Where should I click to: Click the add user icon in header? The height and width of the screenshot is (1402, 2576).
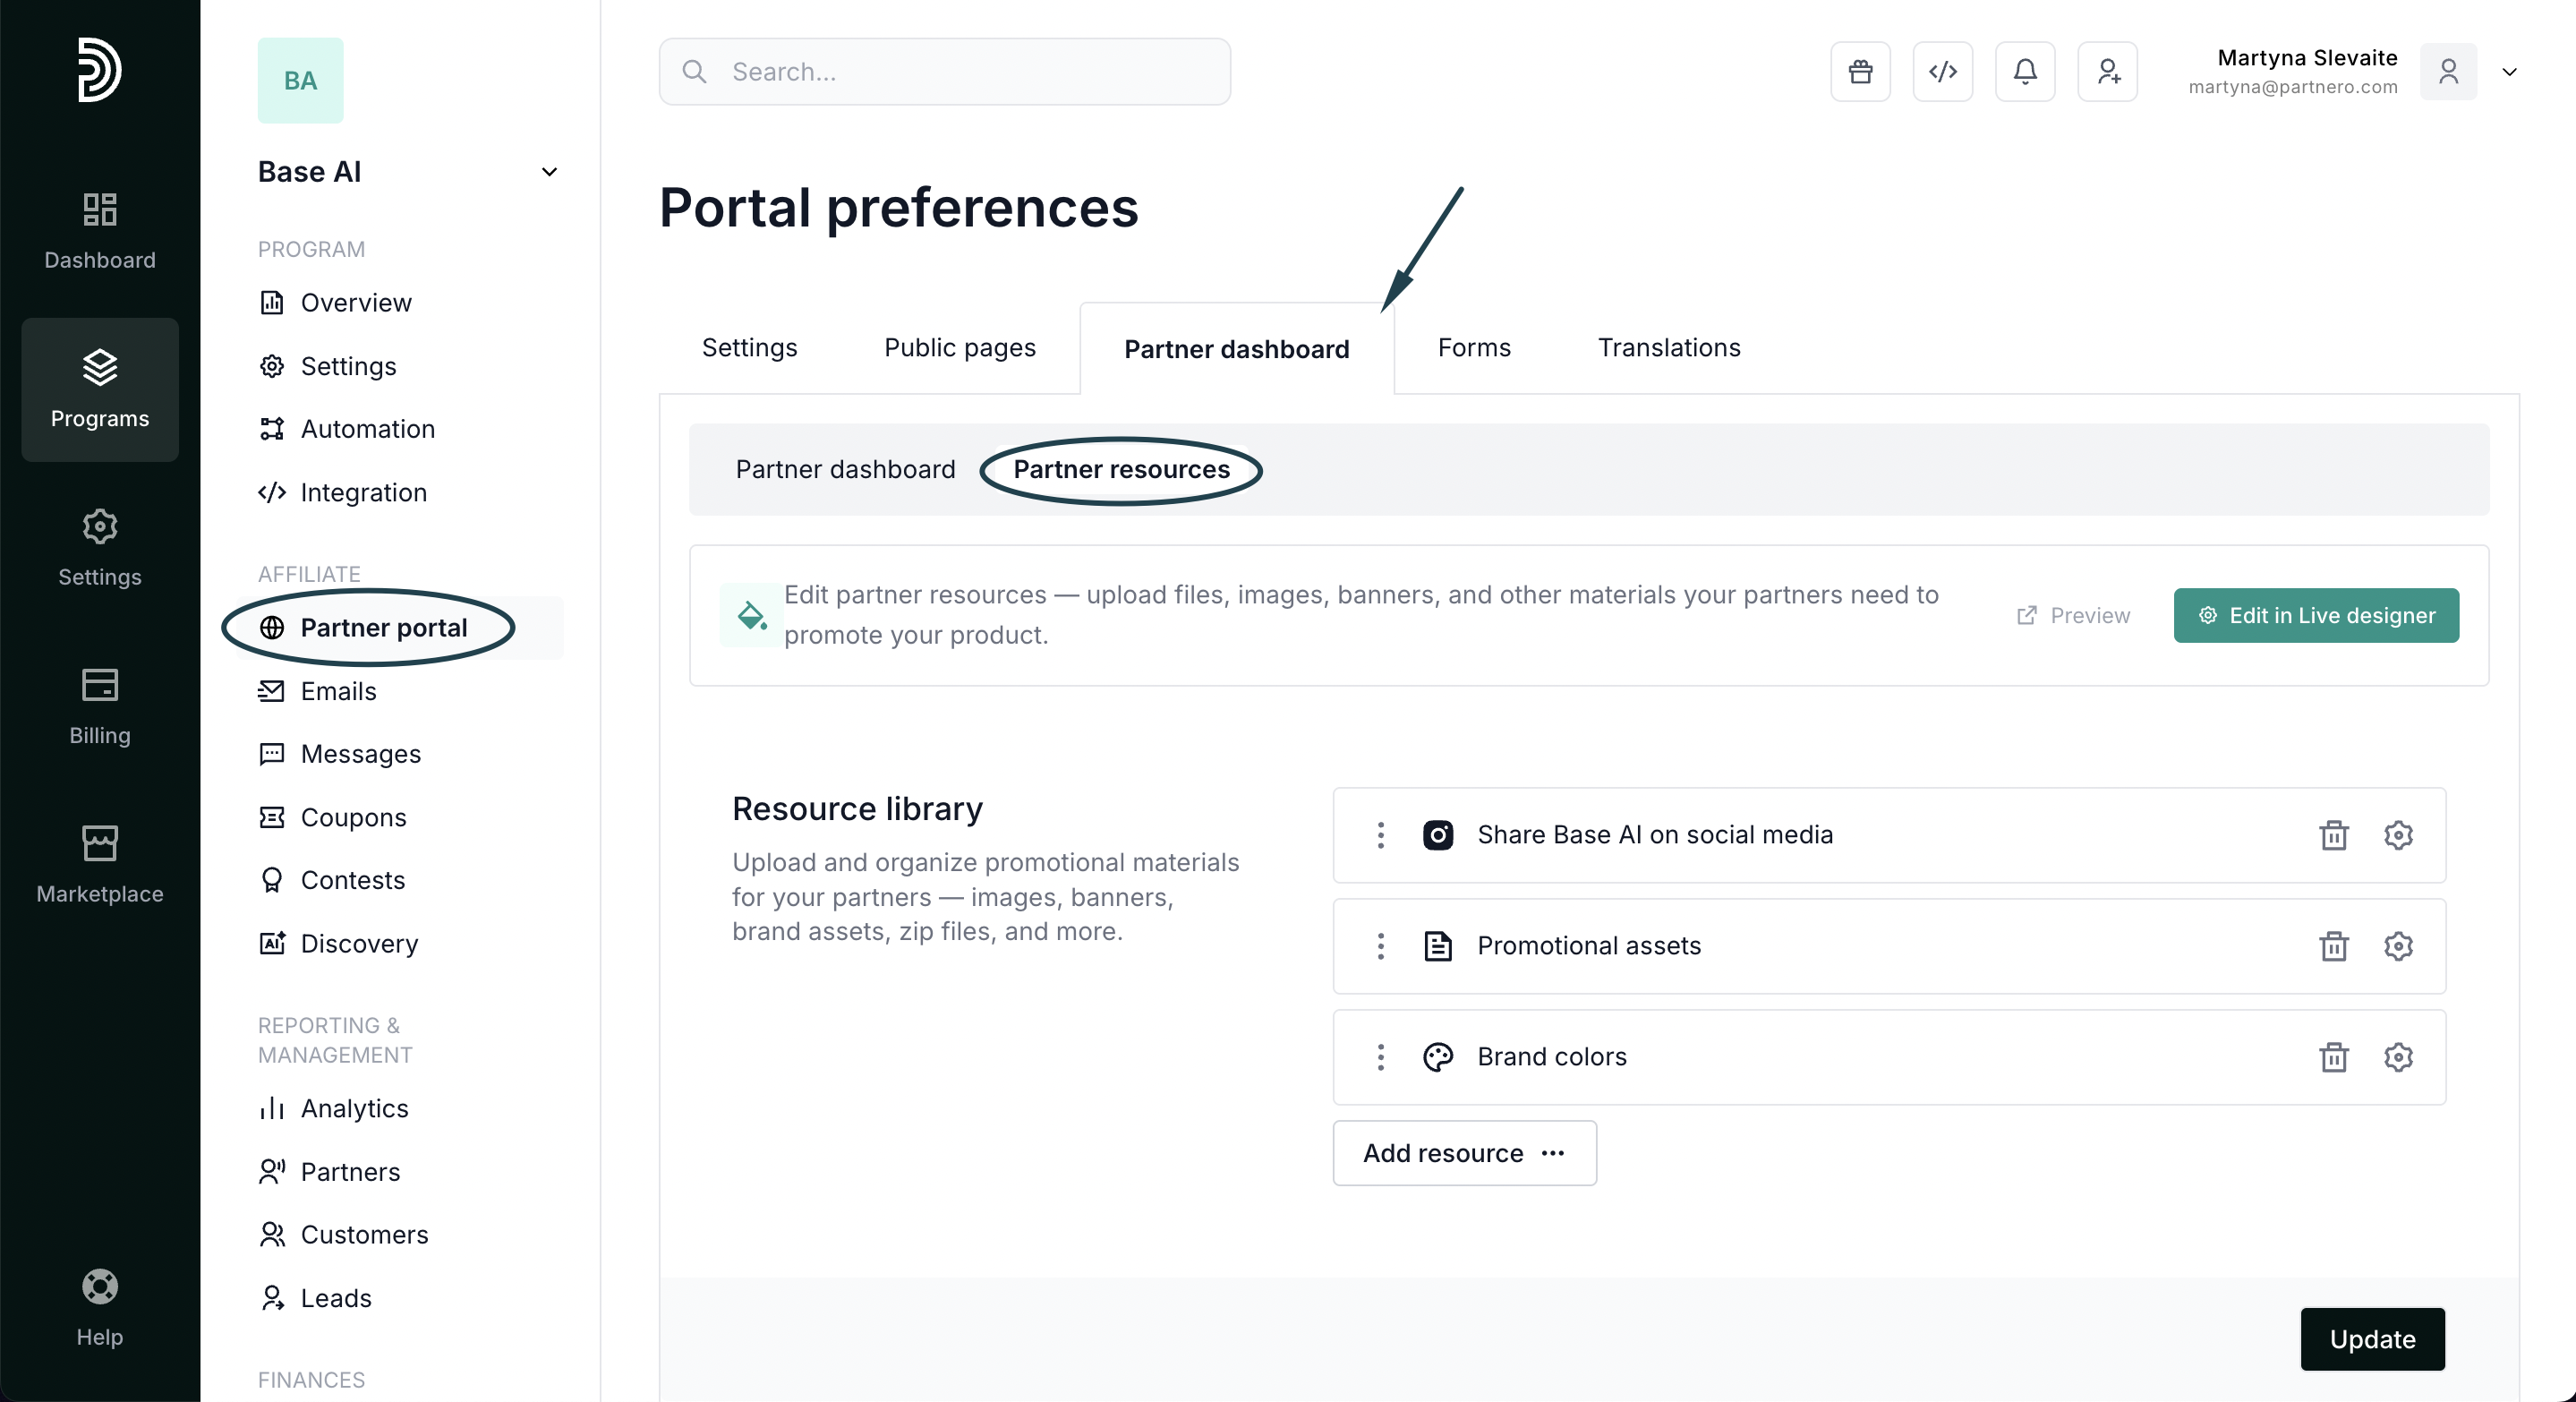pyautogui.click(x=2107, y=72)
